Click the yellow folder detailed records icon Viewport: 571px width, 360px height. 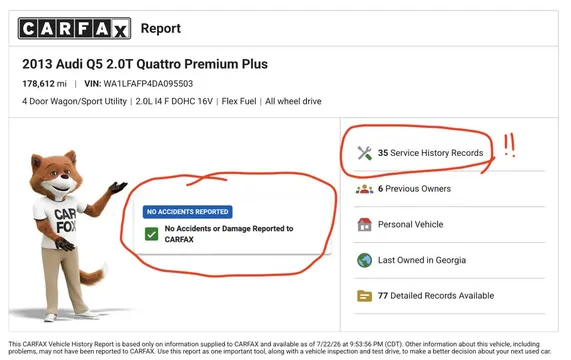point(364,296)
